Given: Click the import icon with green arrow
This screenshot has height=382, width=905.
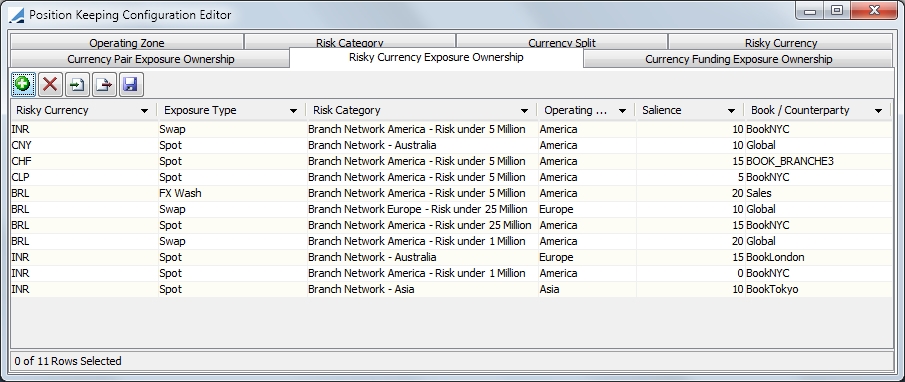Looking at the screenshot, I should [77, 85].
